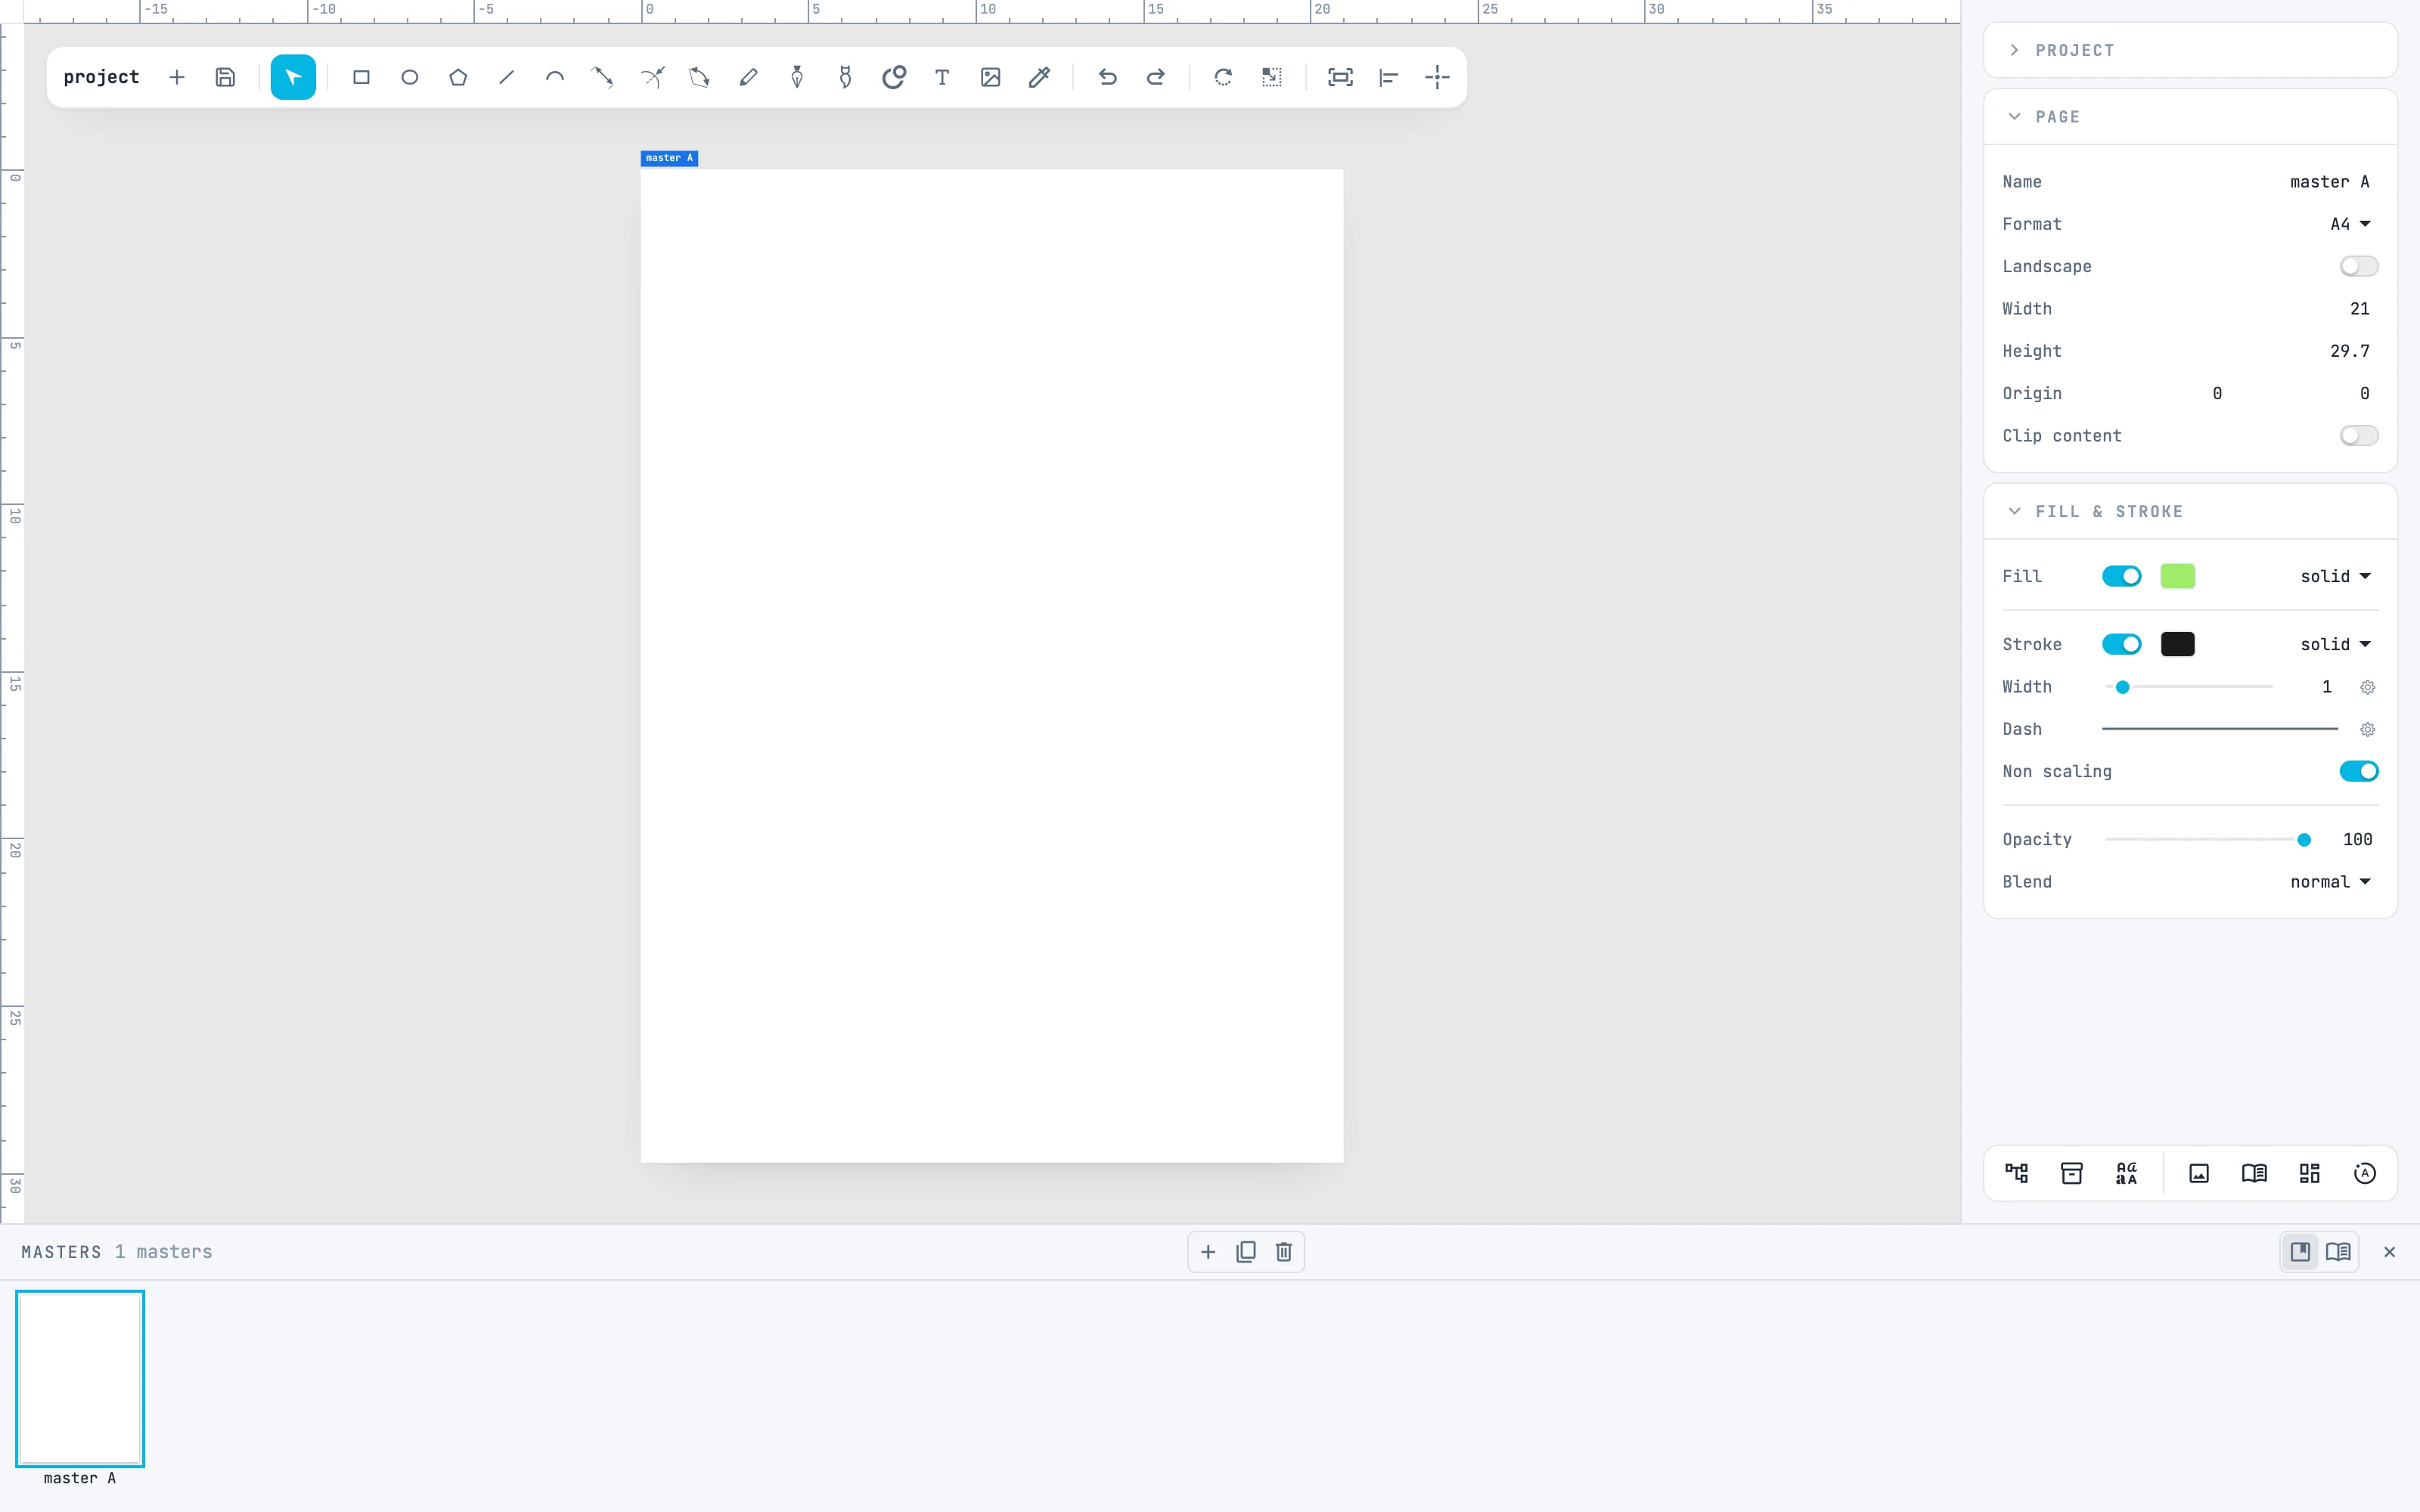
Task: Select the master A thumbnail
Action: click(x=80, y=1378)
